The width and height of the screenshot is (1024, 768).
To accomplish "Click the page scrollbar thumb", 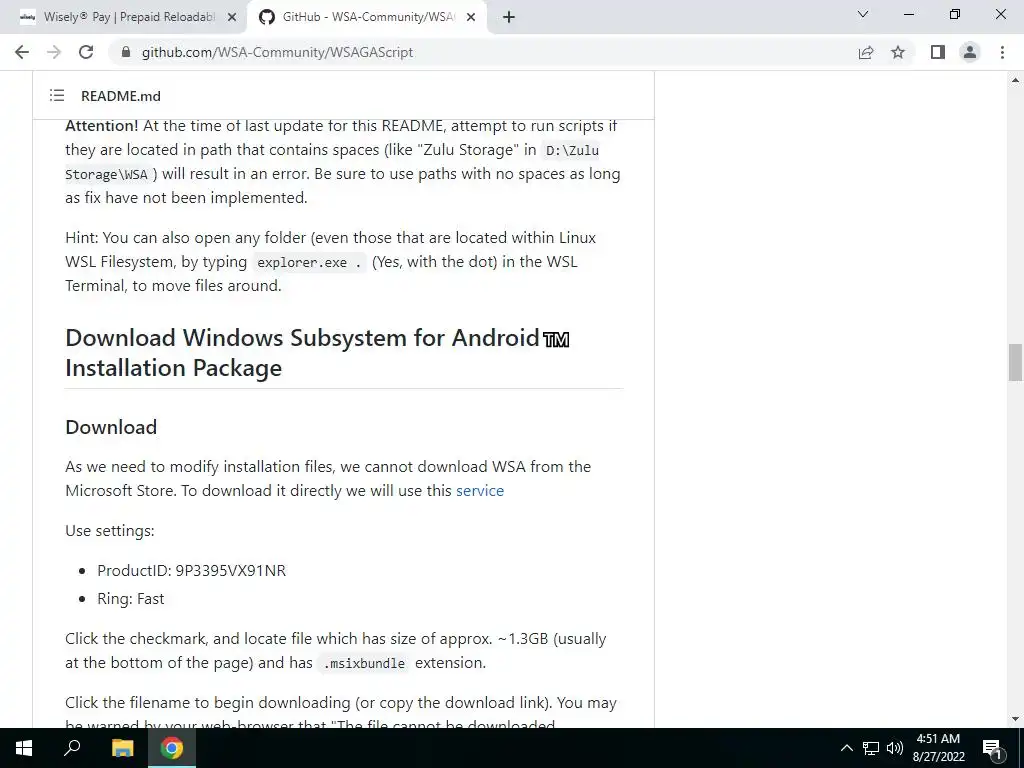I will (1015, 362).
